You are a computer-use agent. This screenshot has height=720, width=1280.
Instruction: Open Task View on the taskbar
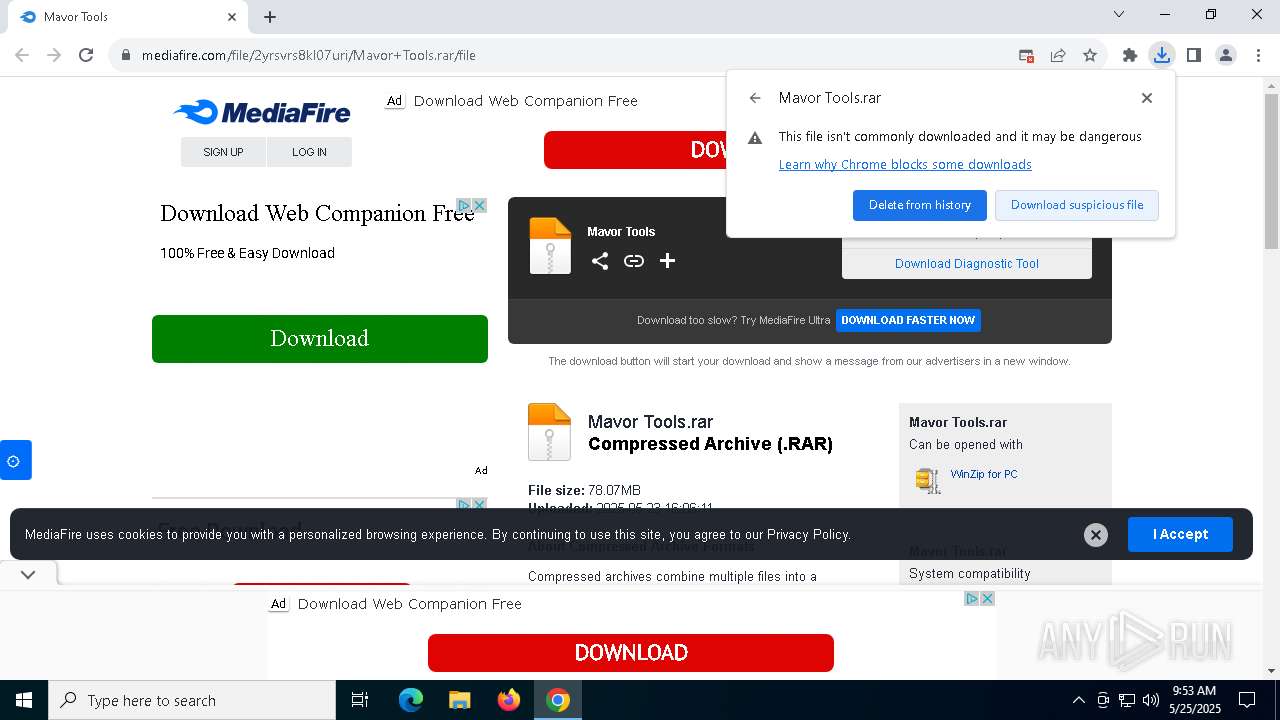pyautogui.click(x=360, y=700)
